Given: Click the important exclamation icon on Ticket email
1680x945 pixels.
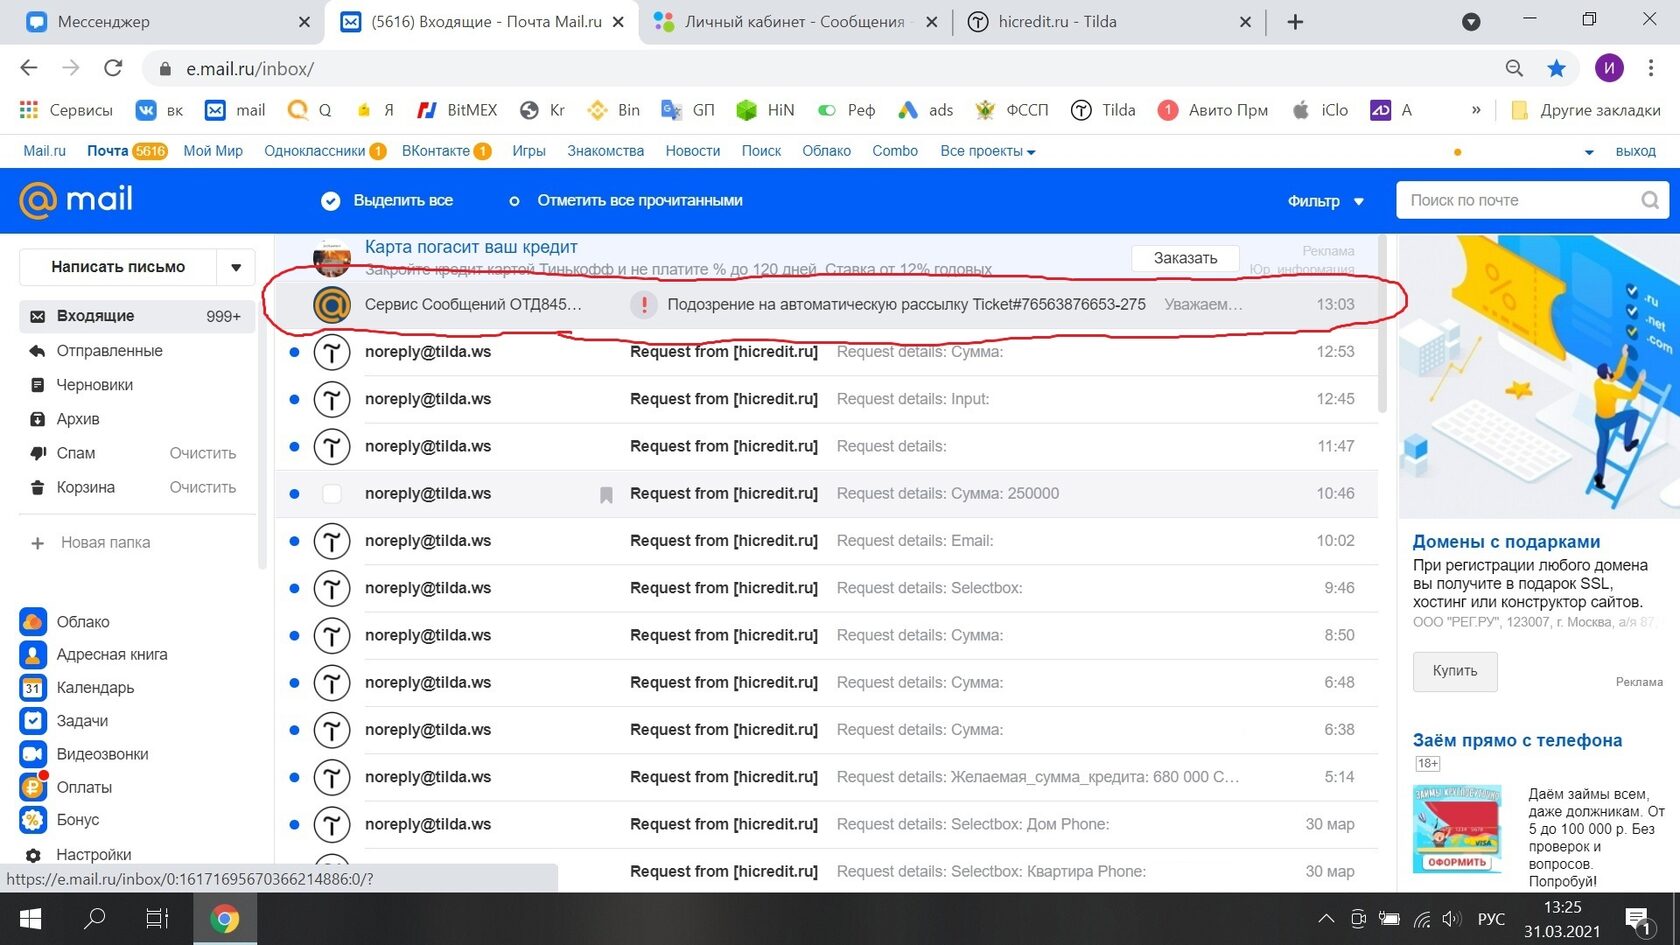Looking at the screenshot, I should pos(644,304).
